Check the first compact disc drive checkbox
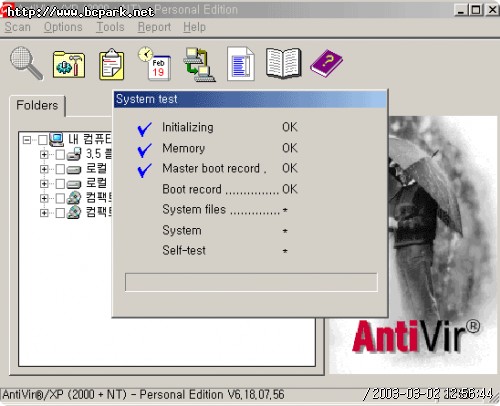Viewport: 500px width, 406px height. (x=60, y=198)
